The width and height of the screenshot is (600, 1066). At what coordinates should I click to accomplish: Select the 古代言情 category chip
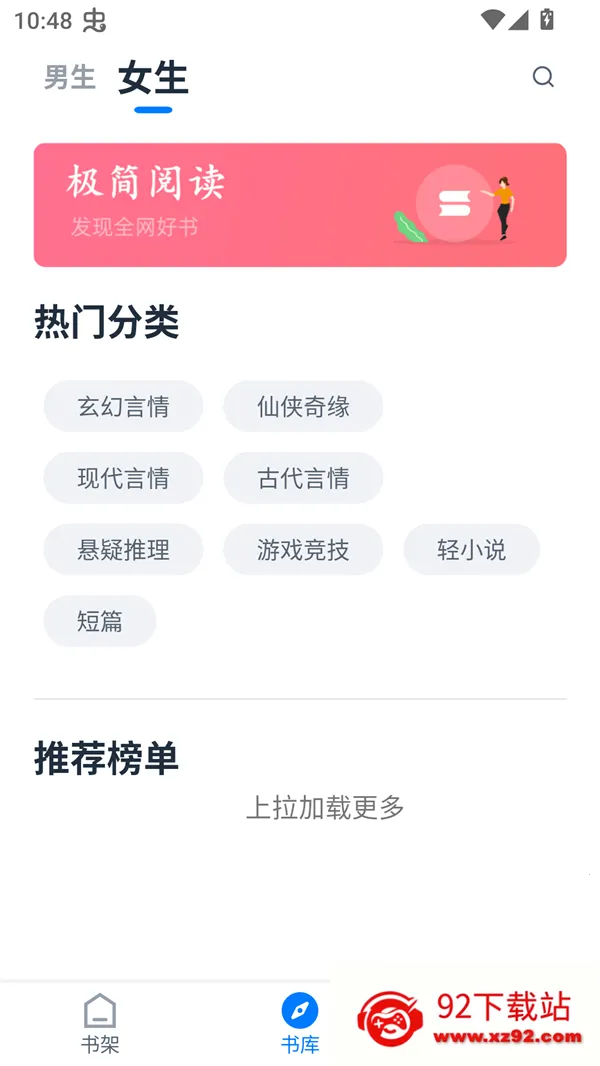point(303,478)
